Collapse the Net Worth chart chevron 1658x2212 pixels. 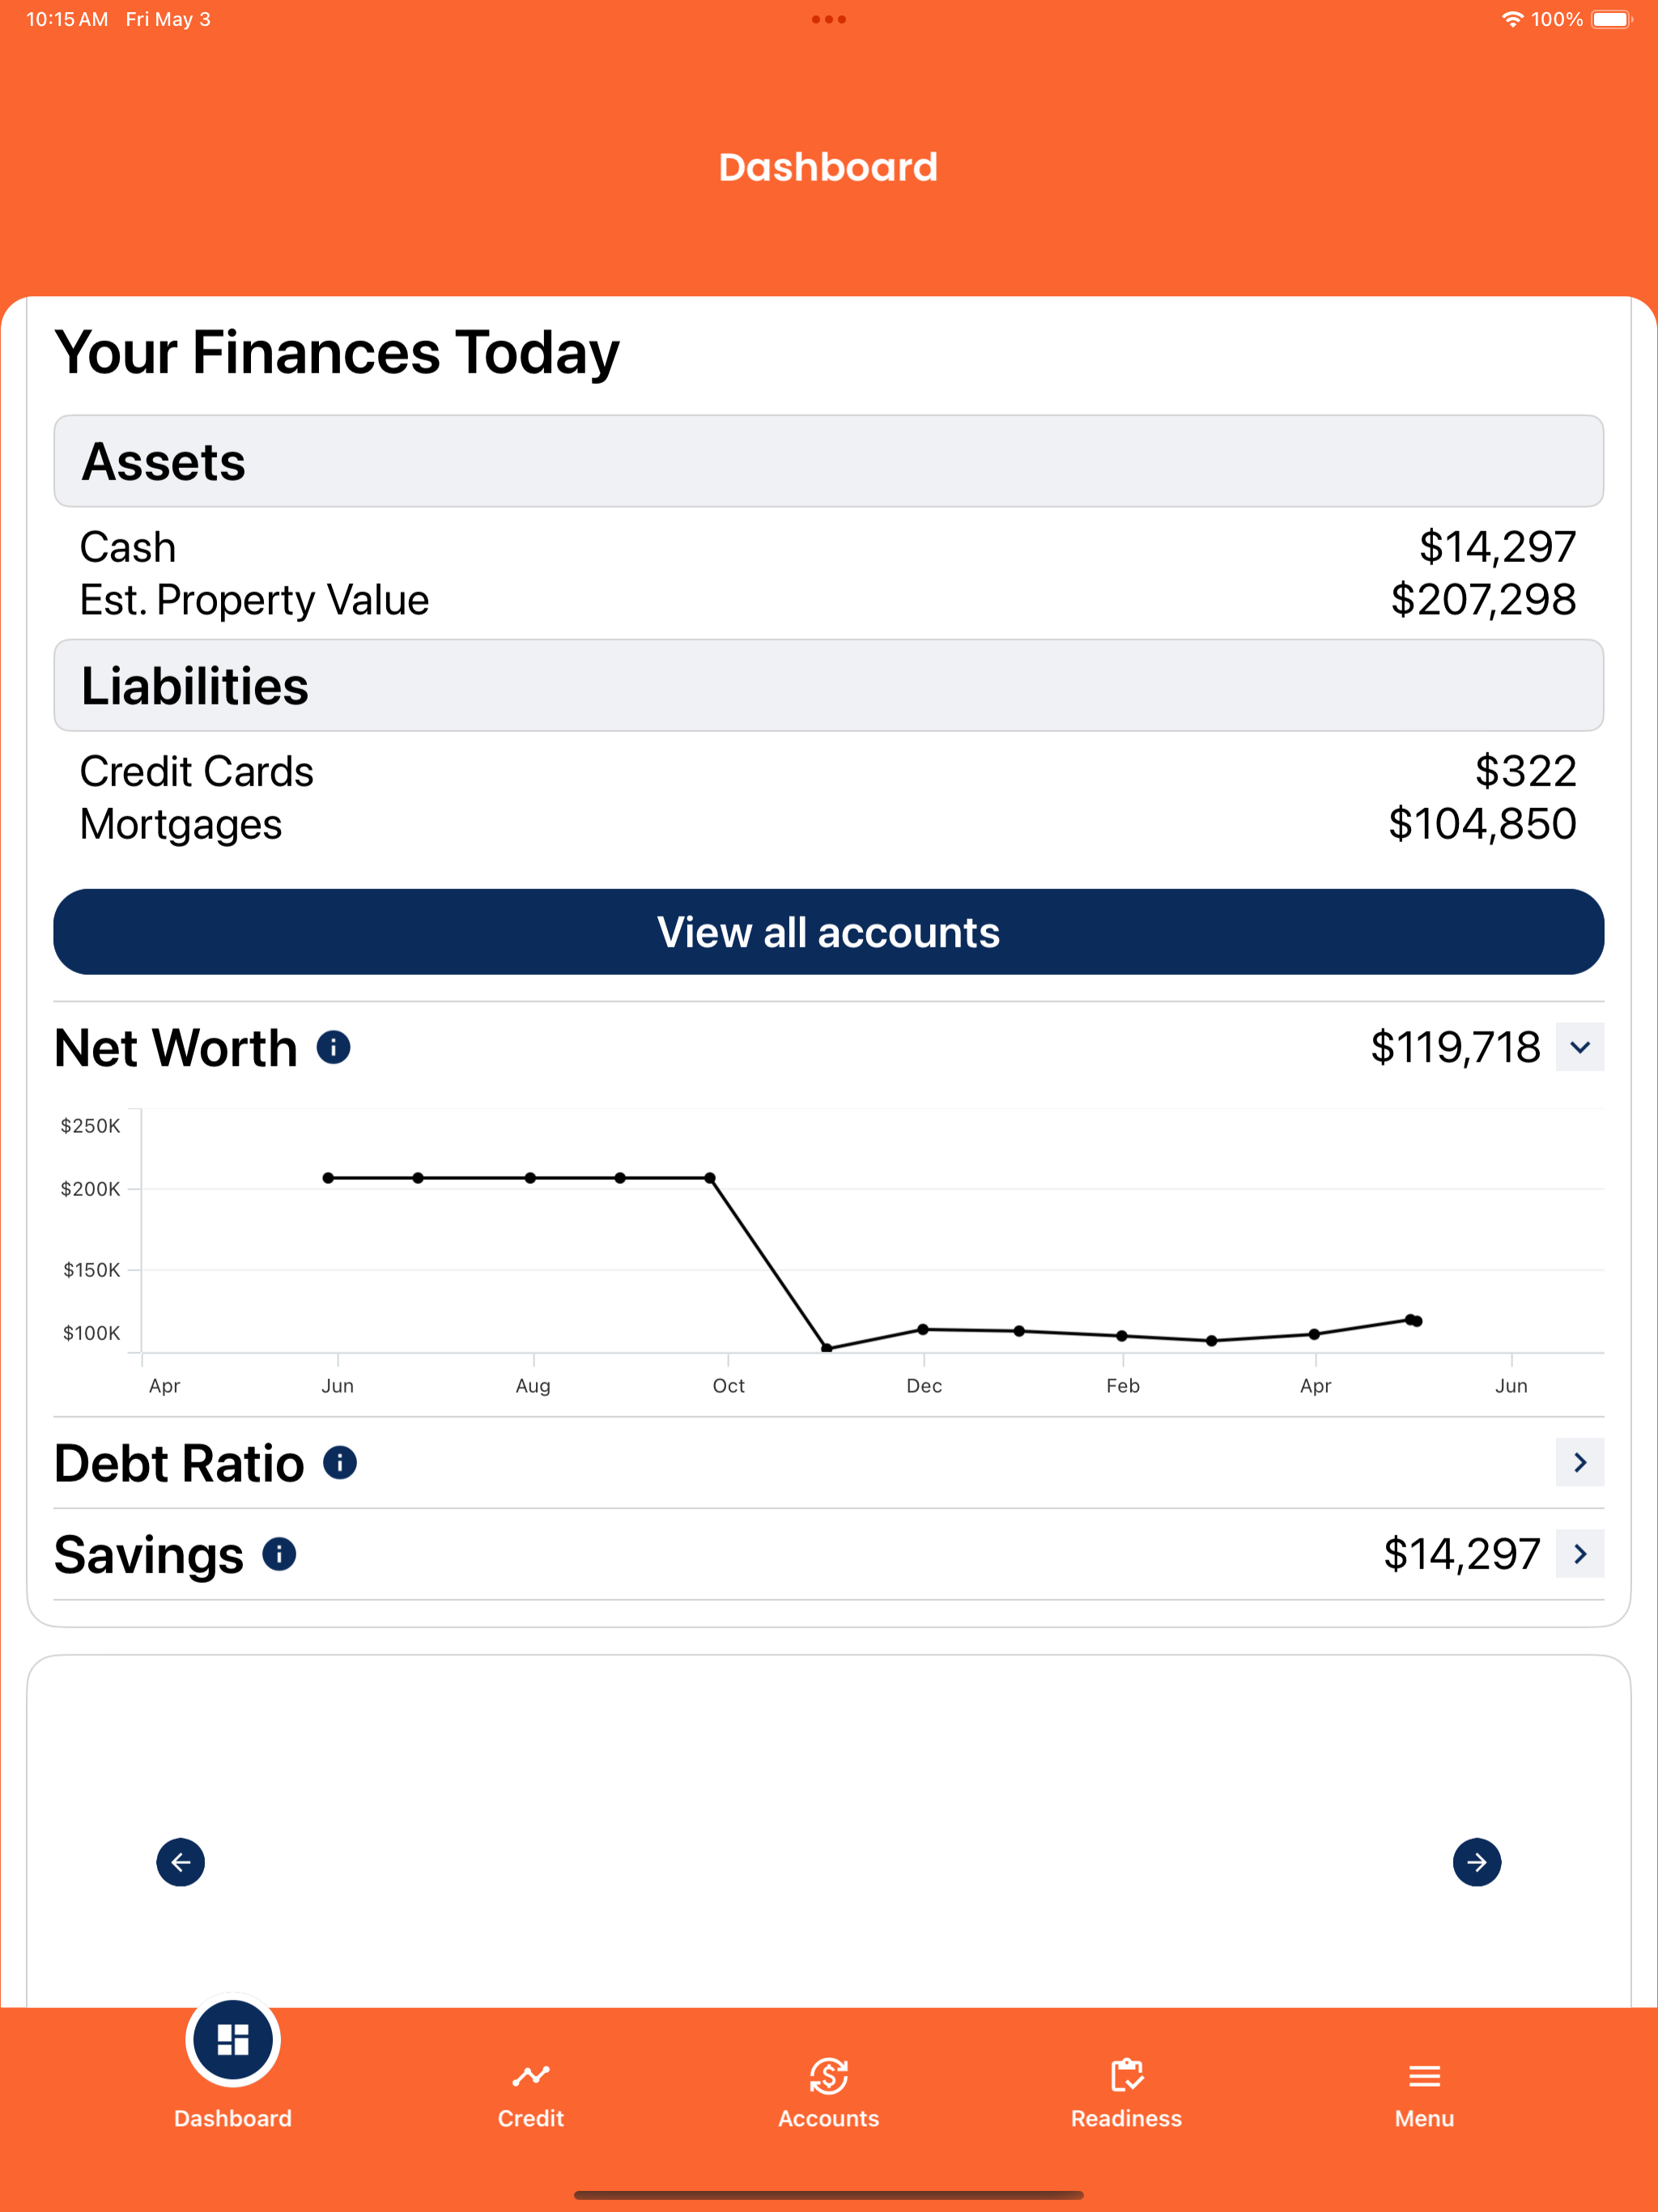1580,1047
